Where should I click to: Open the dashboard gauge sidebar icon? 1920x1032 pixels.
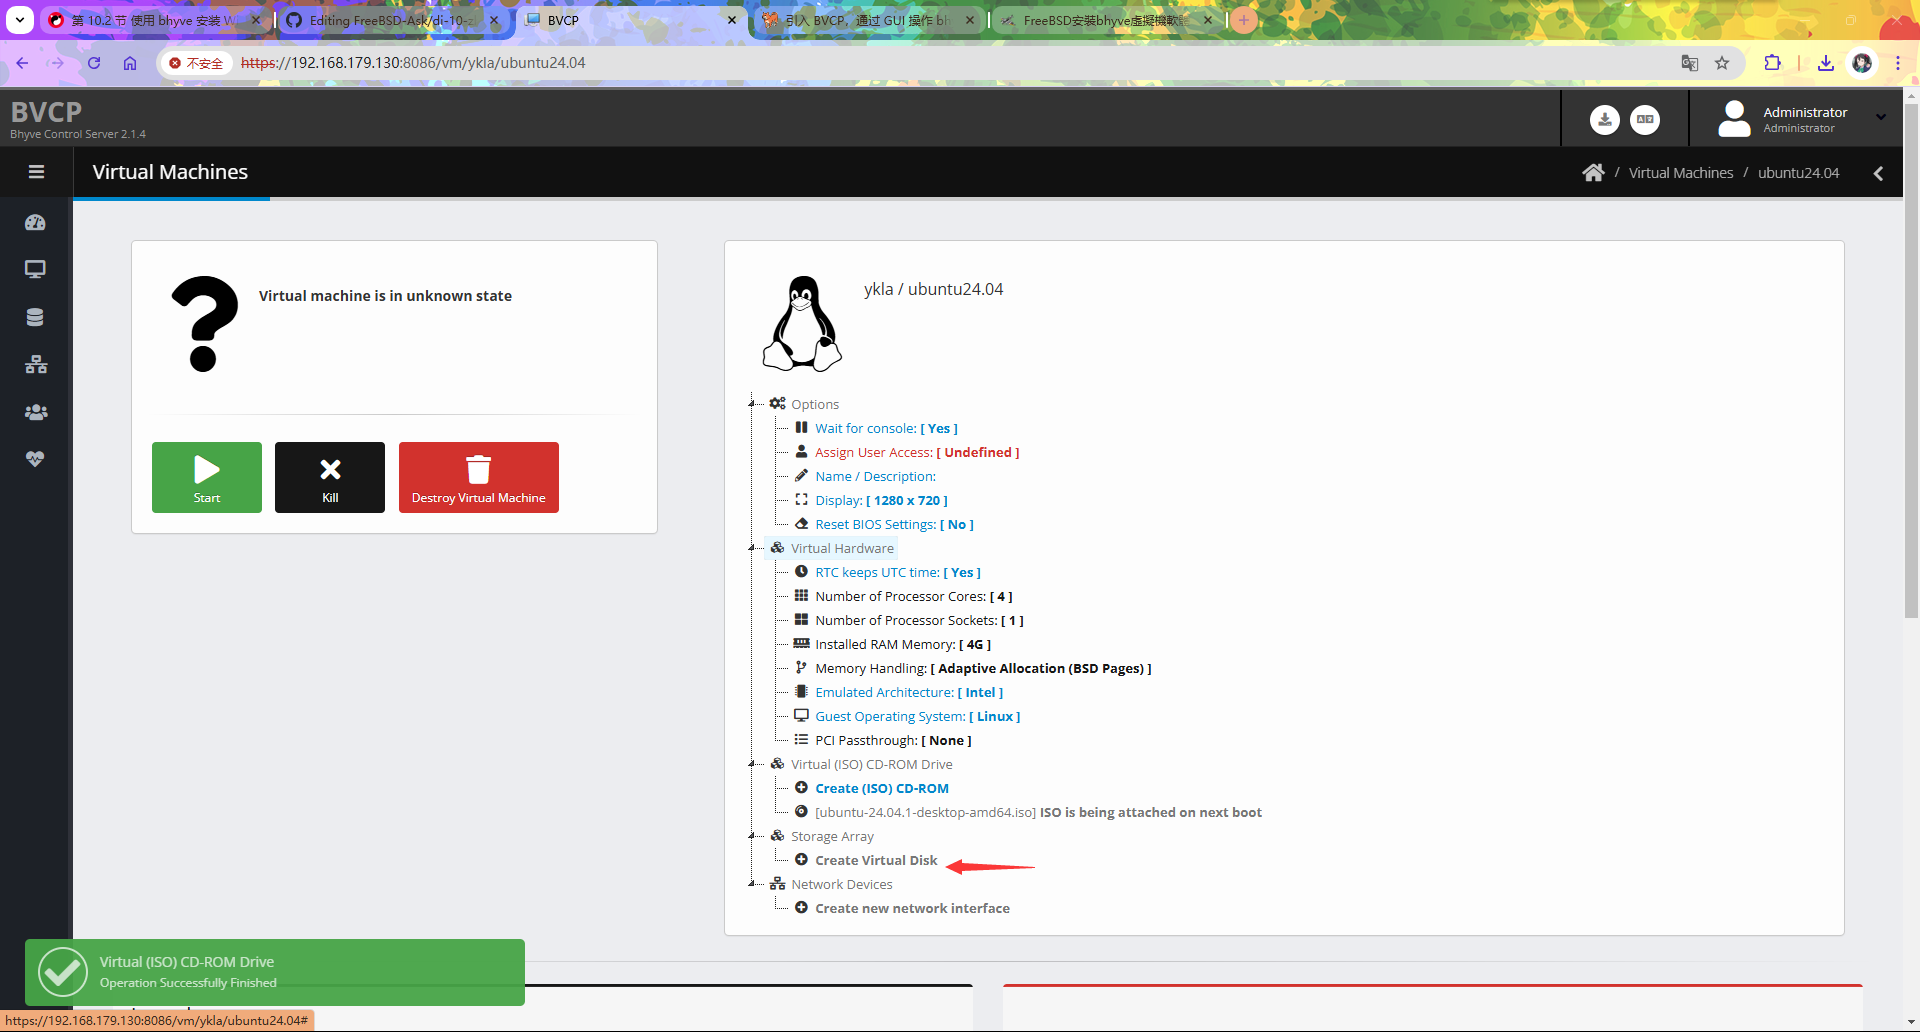coord(35,222)
